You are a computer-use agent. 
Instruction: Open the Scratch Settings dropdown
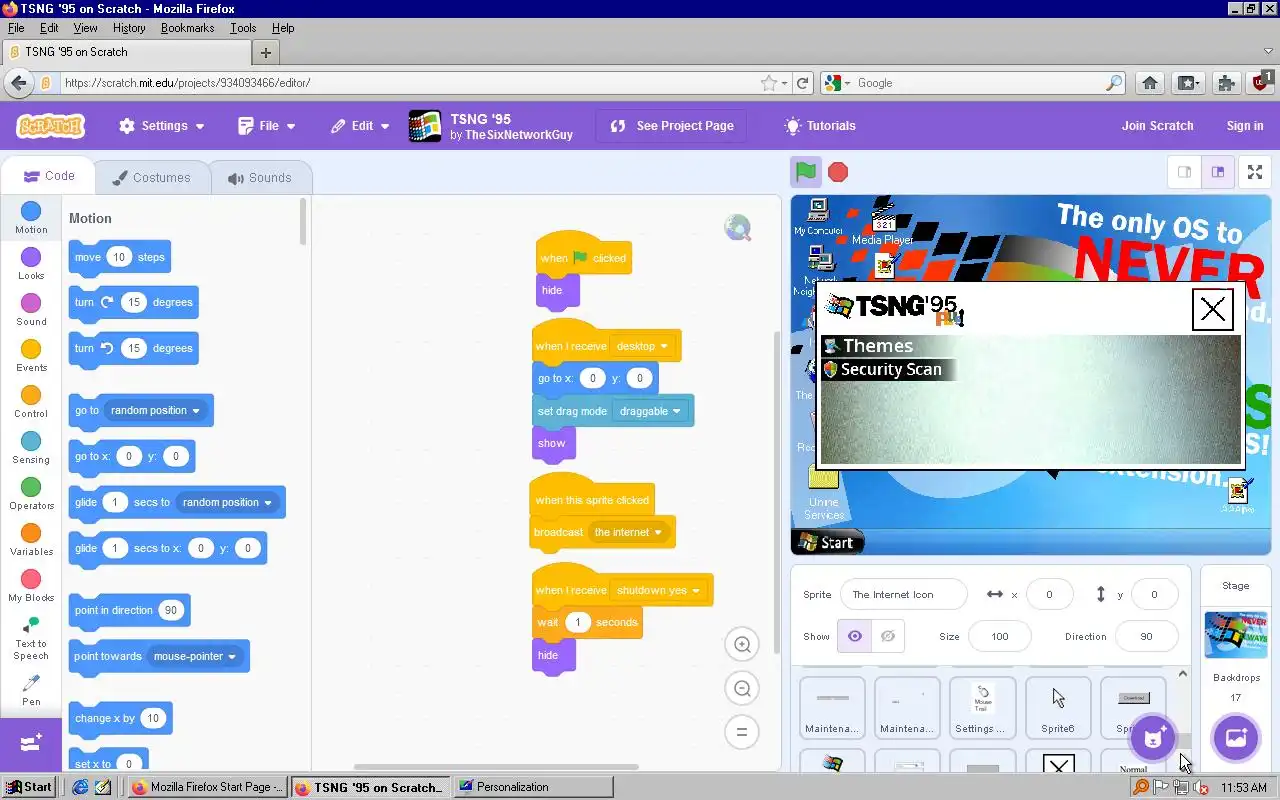pyautogui.click(x=161, y=126)
